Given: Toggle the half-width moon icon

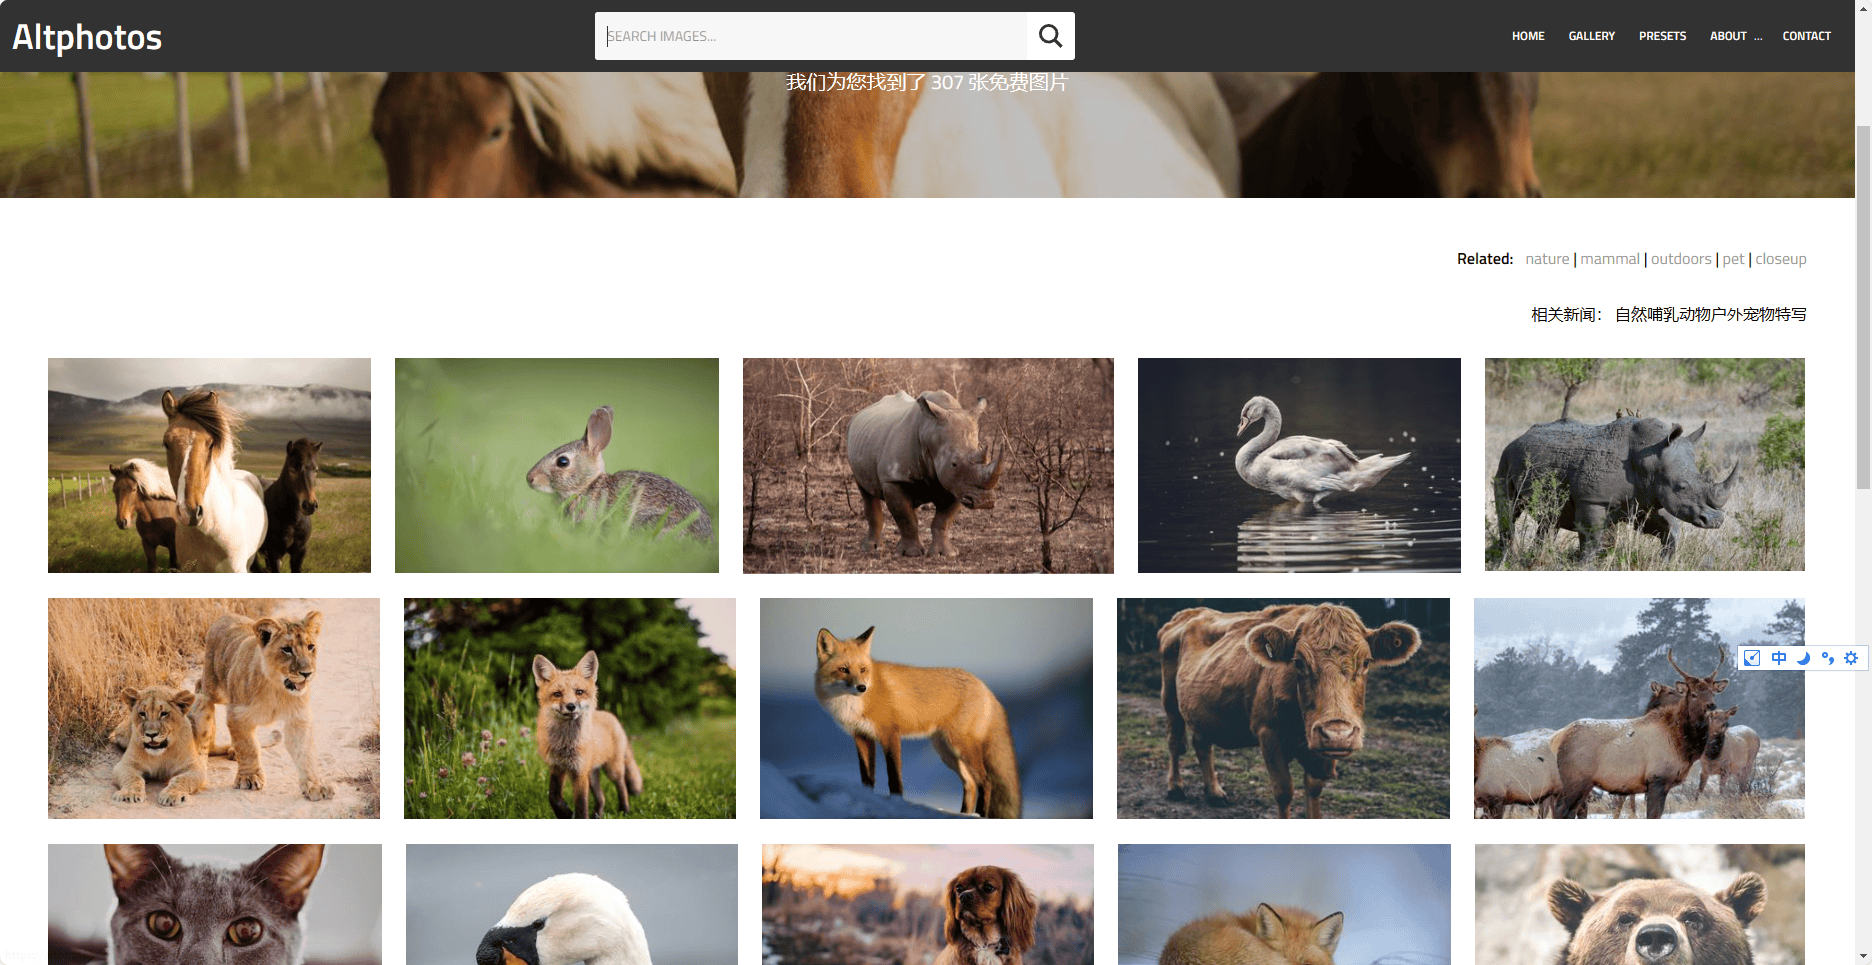Looking at the screenshot, I should tap(1803, 658).
